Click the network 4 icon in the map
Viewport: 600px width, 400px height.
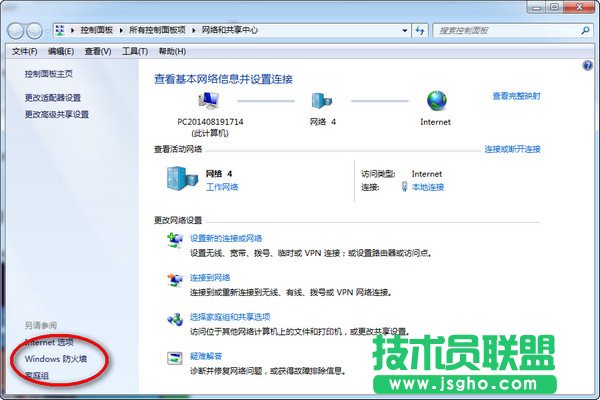click(322, 101)
